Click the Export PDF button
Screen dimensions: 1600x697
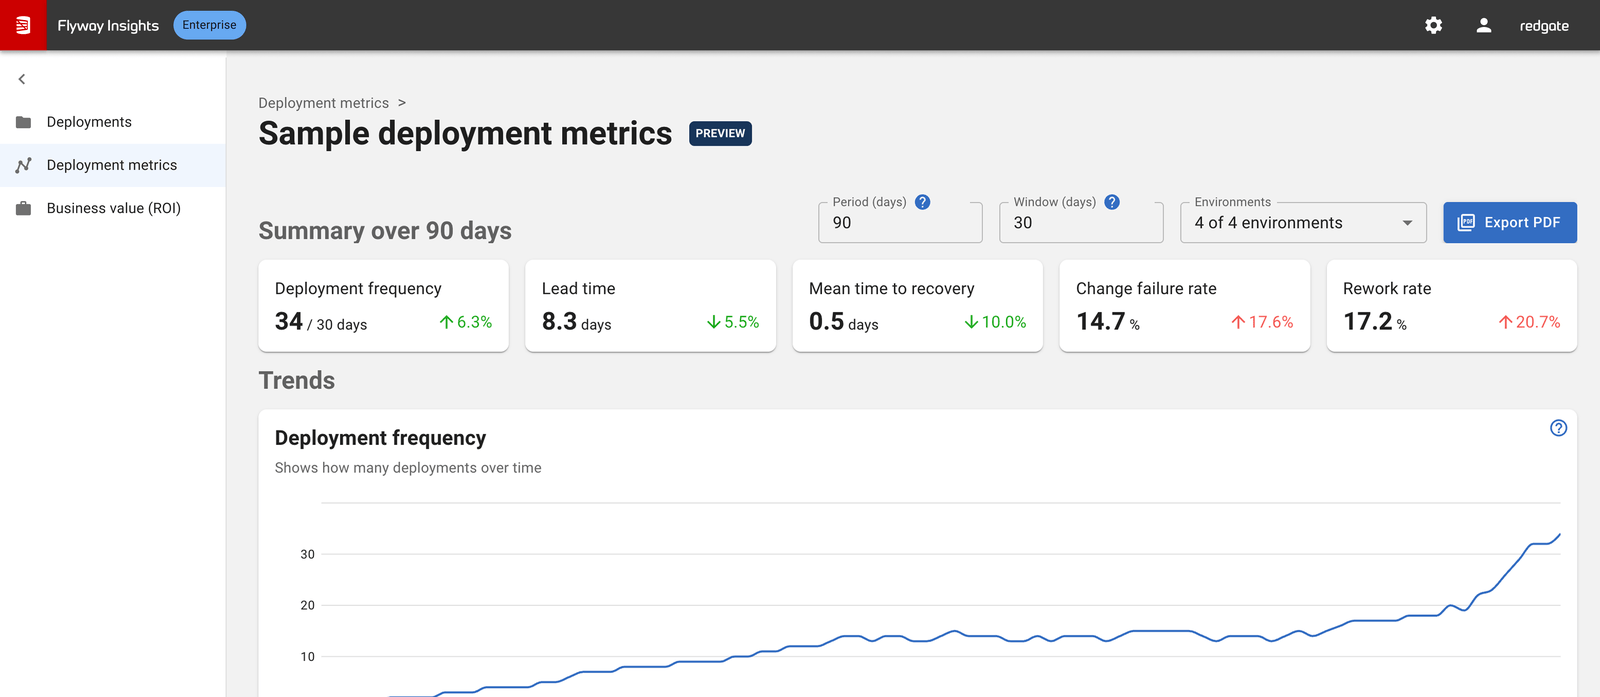1510,222
